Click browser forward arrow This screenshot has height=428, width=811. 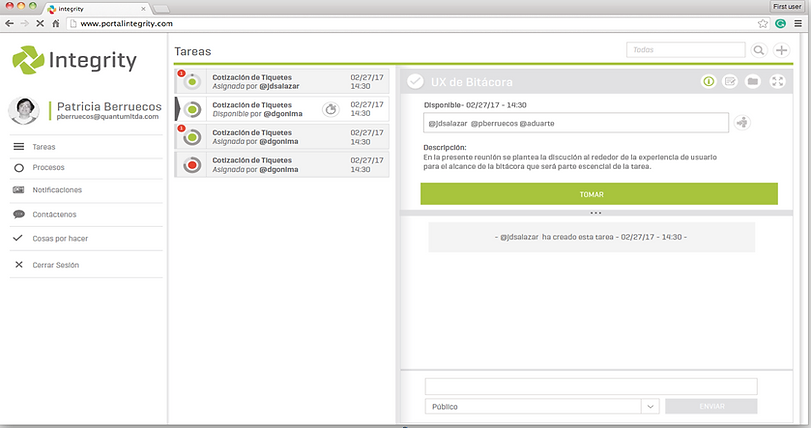(x=24, y=23)
